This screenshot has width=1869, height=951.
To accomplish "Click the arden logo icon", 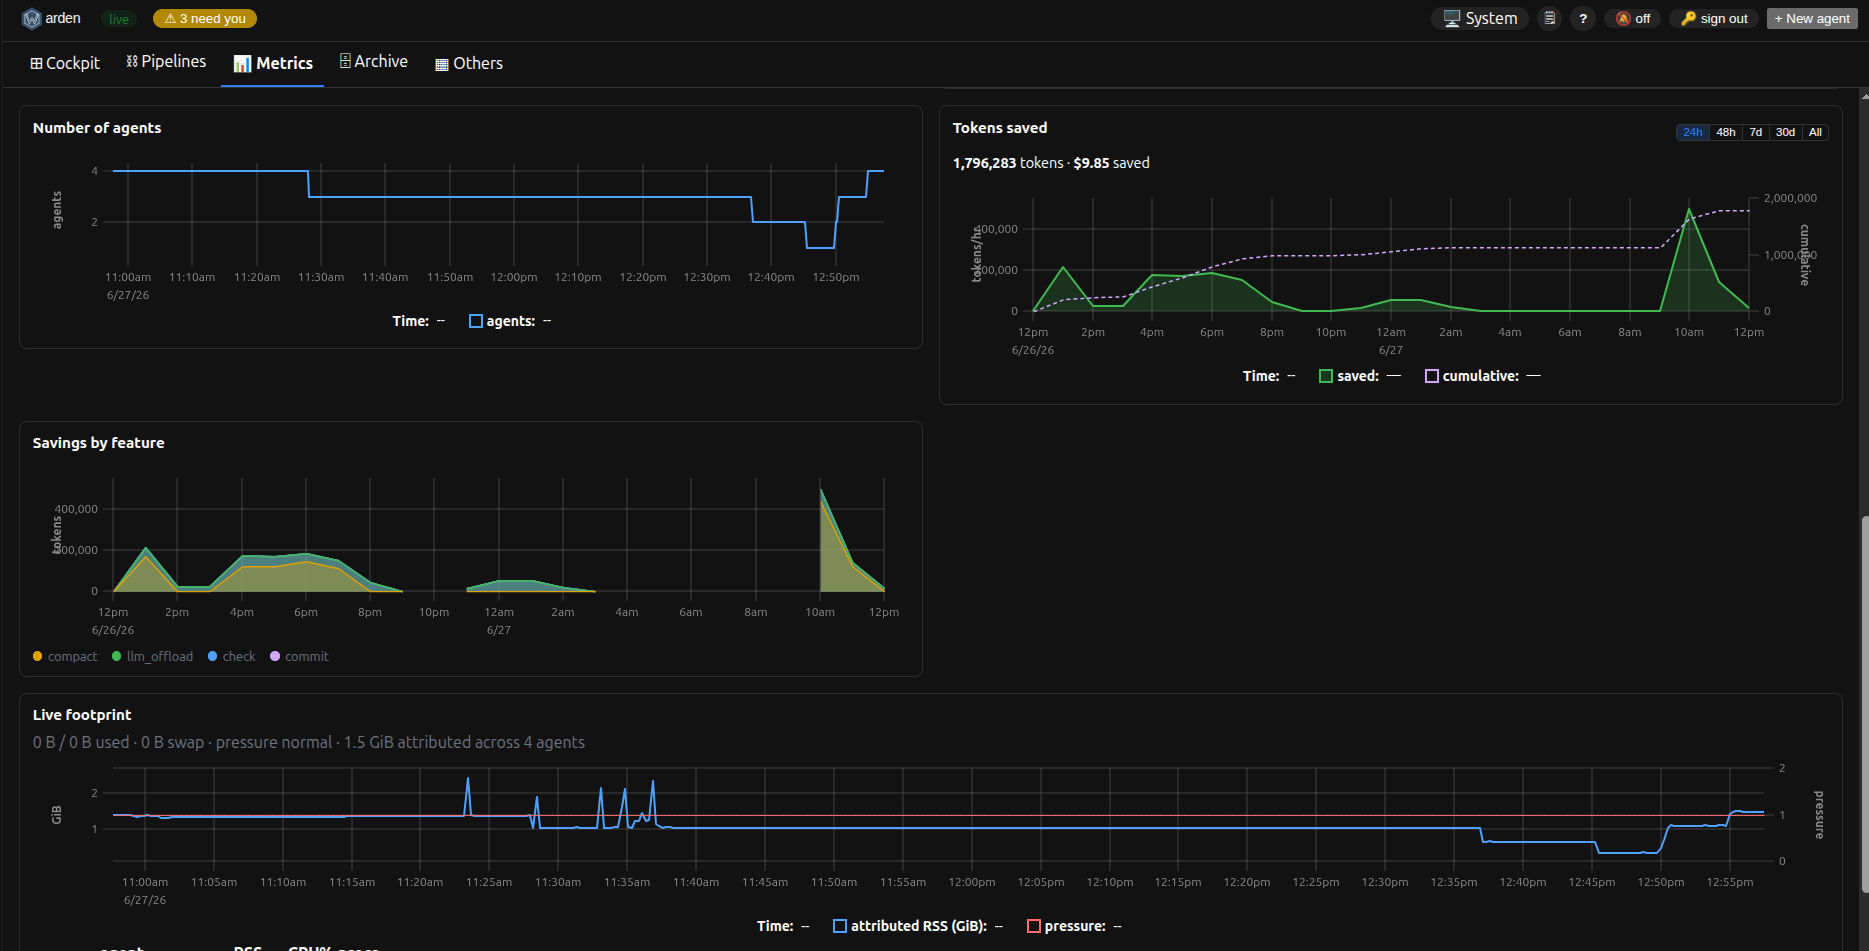I will [31, 18].
